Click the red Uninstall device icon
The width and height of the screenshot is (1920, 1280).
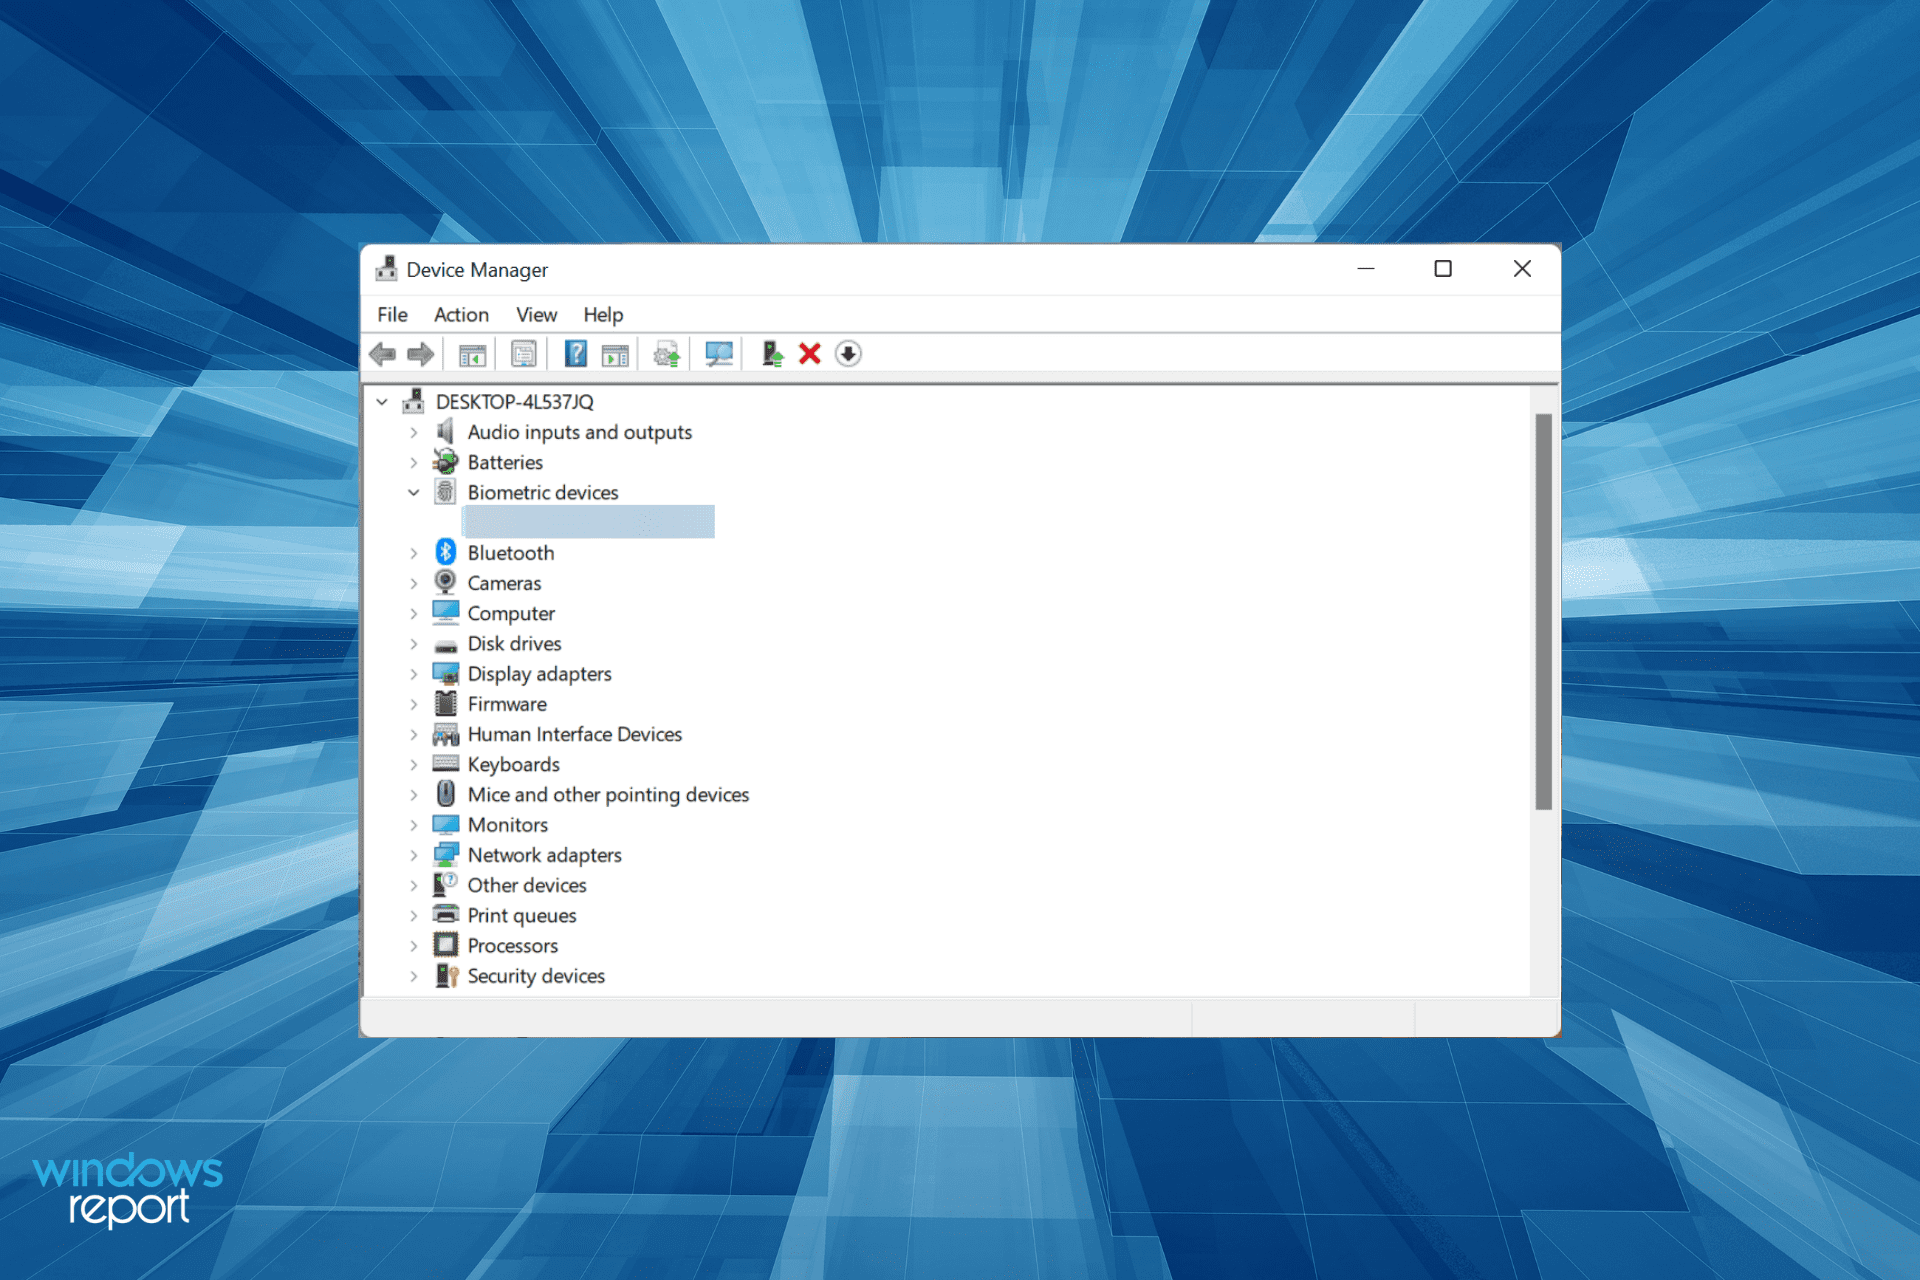[x=809, y=353]
